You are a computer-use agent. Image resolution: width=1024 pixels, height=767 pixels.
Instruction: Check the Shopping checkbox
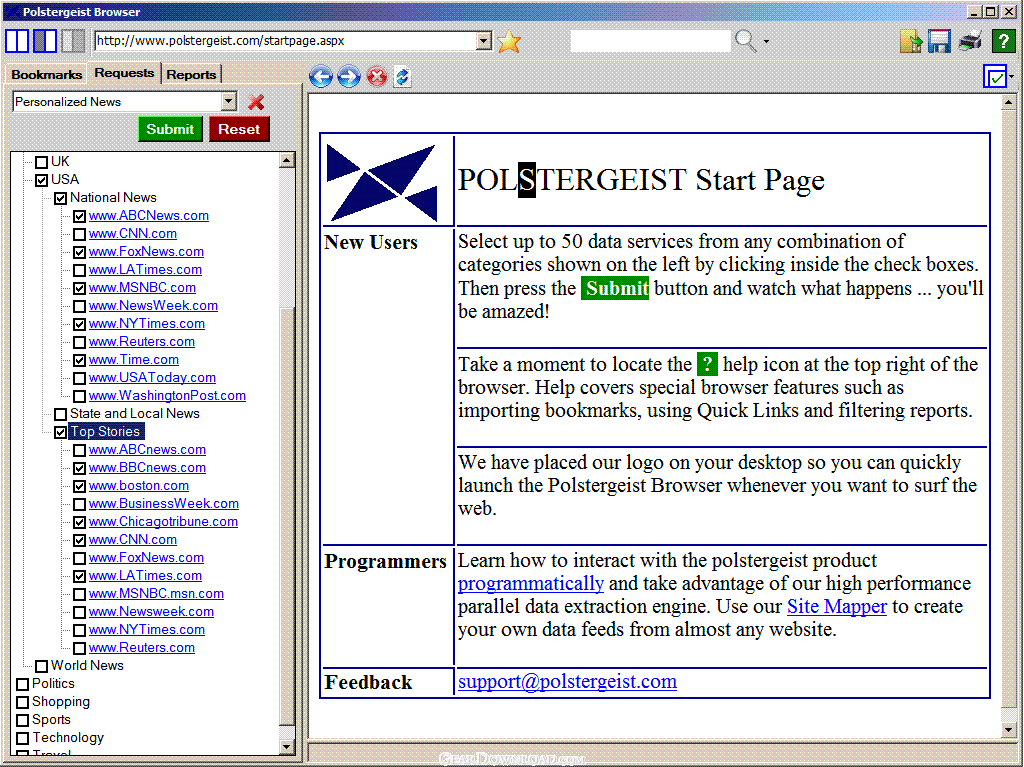tap(23, 702)
